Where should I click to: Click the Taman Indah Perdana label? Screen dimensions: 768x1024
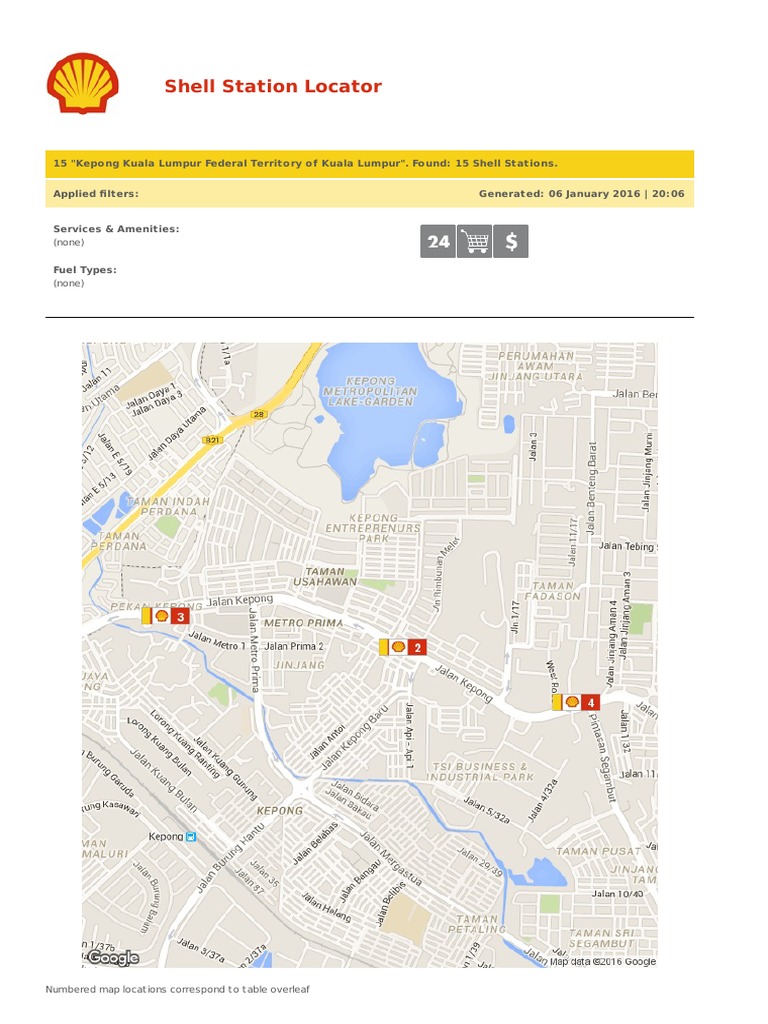pos(168,507)
